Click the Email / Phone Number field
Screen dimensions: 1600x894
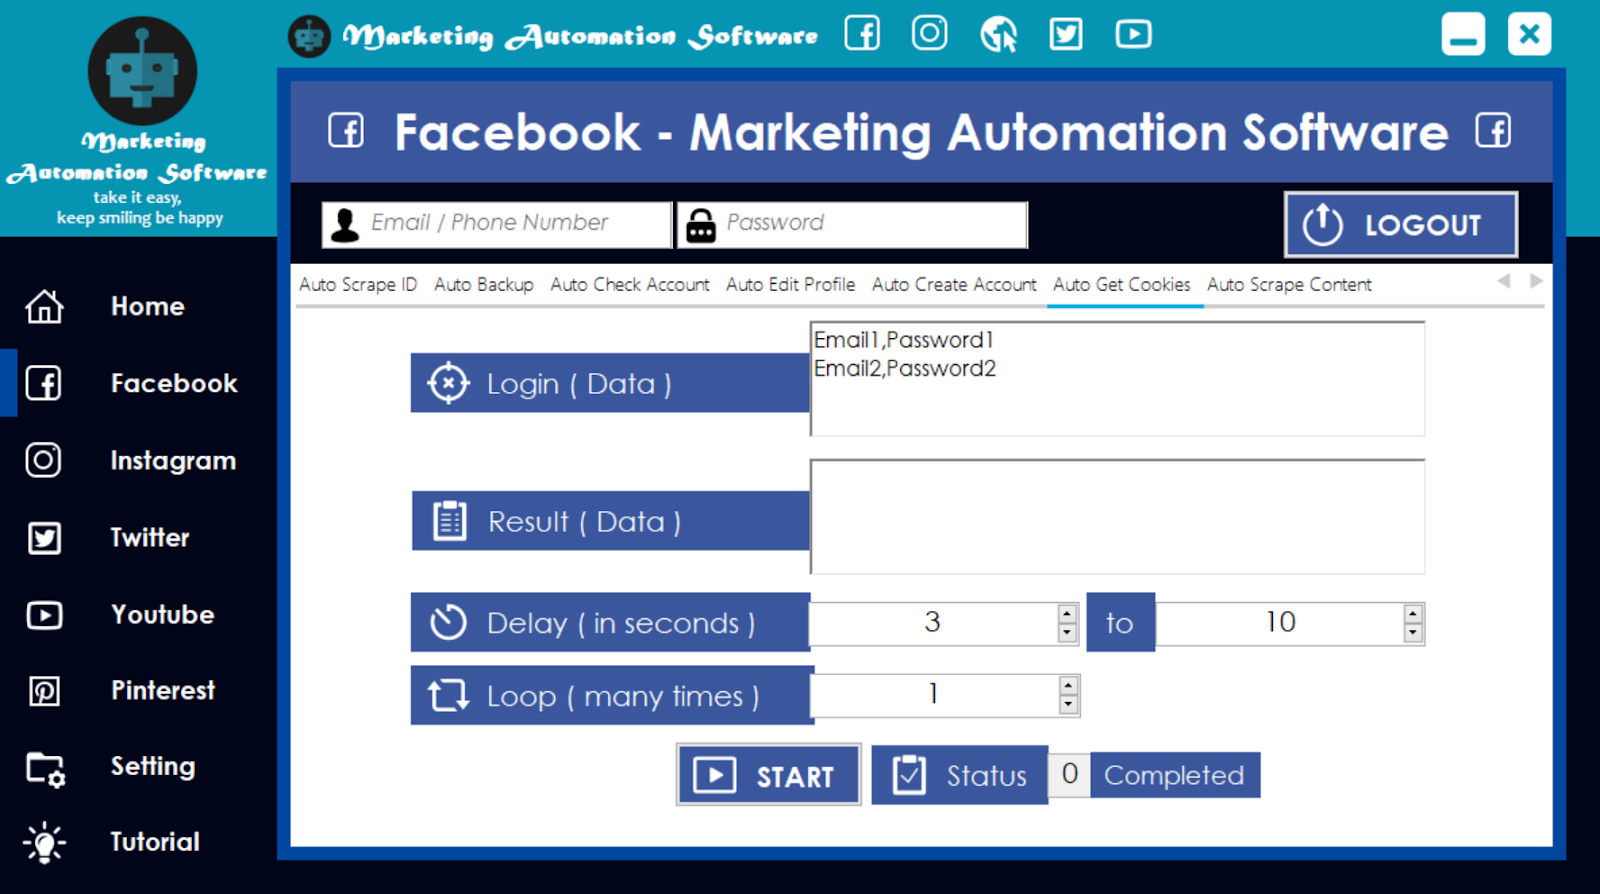point(497,225)
